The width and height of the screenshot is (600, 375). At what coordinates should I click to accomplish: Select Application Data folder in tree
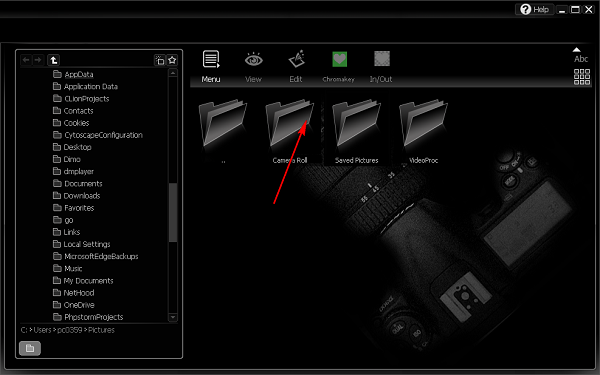tap(85, 86)
